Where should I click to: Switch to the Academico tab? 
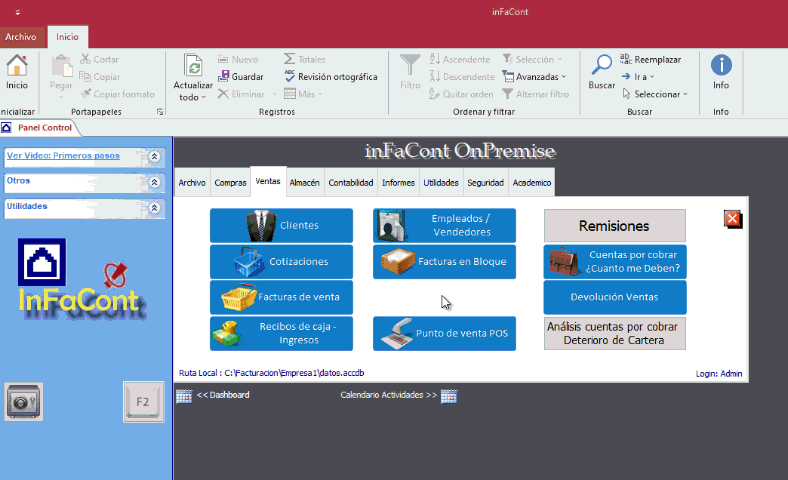coord(532,182)
